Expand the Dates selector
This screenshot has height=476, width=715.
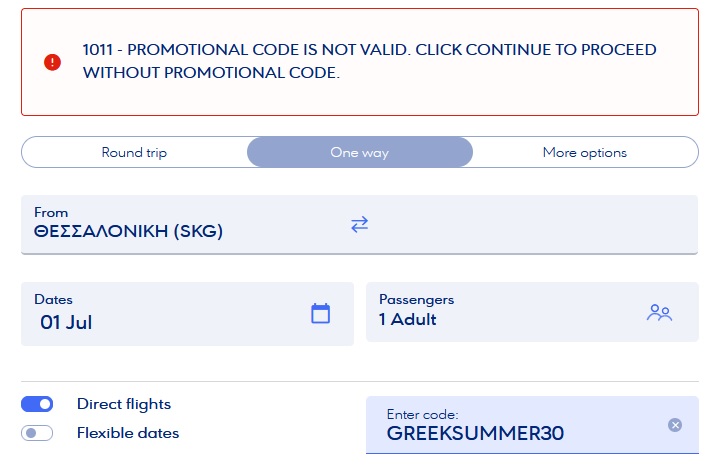[x=187, y=314]
